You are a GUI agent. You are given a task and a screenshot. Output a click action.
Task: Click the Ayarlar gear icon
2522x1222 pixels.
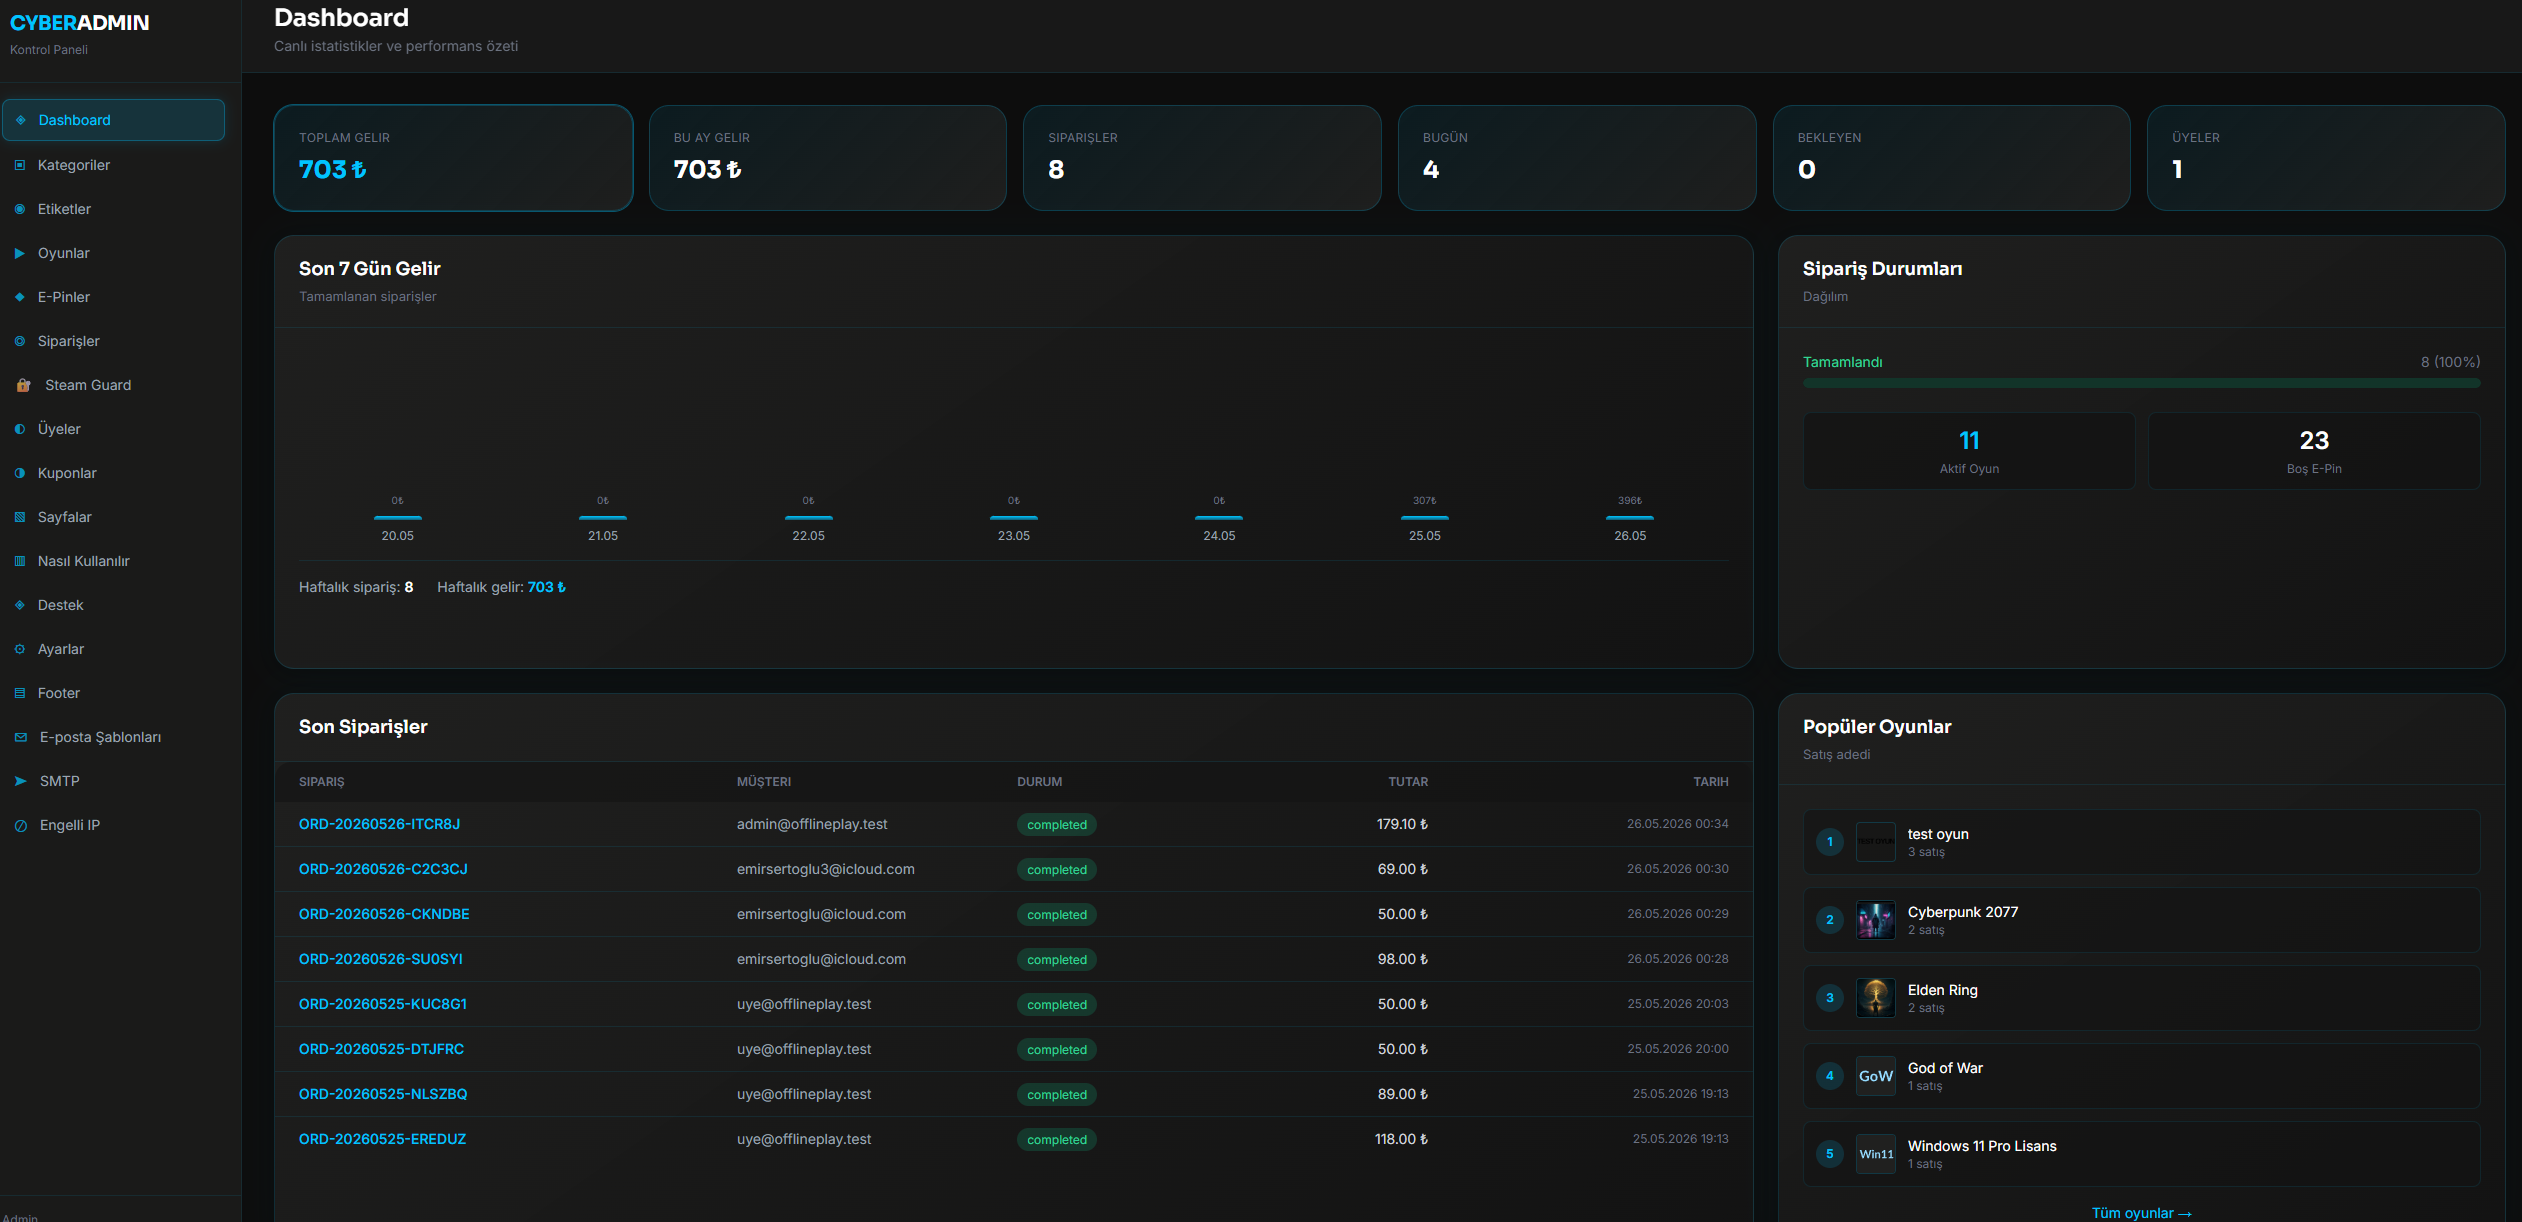(20, 649)
